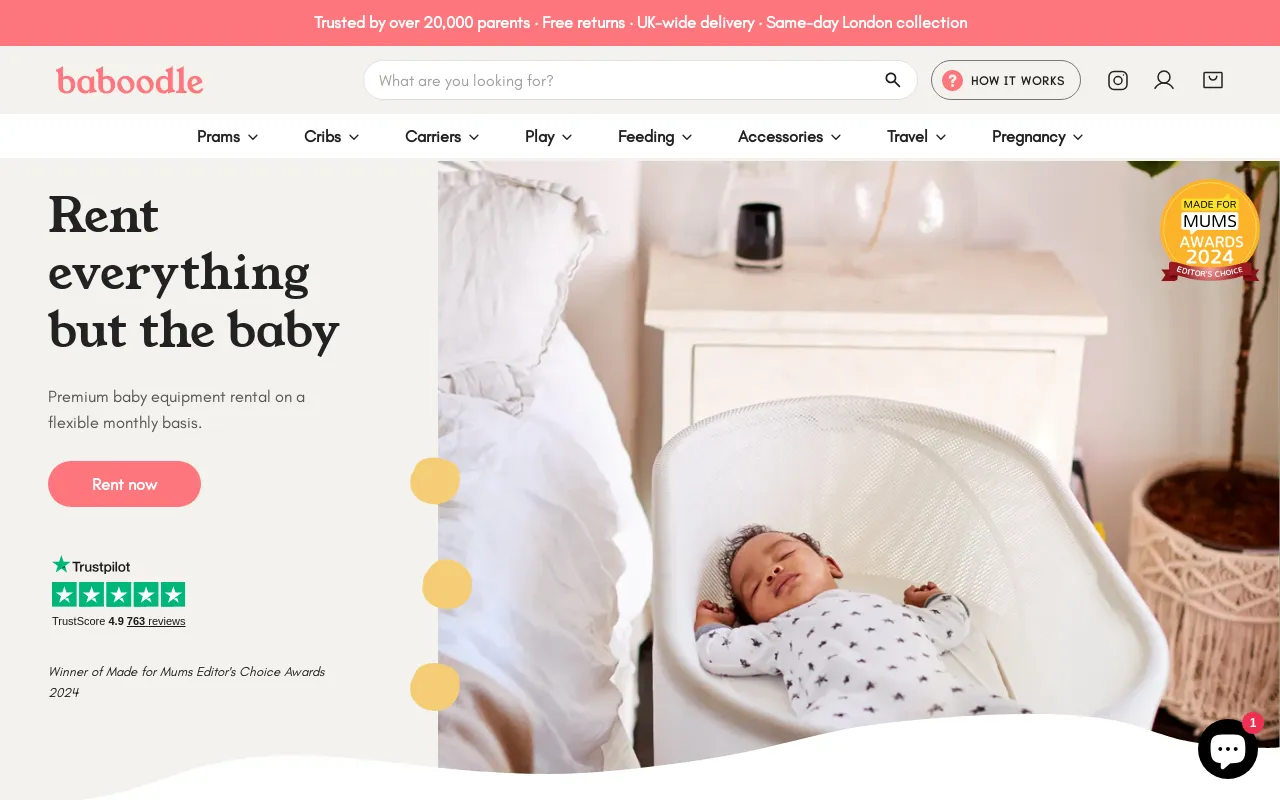The height and width of the screenshot is (800, 1280).
Task: Open the Travel menu item
Action: point(917,136)
